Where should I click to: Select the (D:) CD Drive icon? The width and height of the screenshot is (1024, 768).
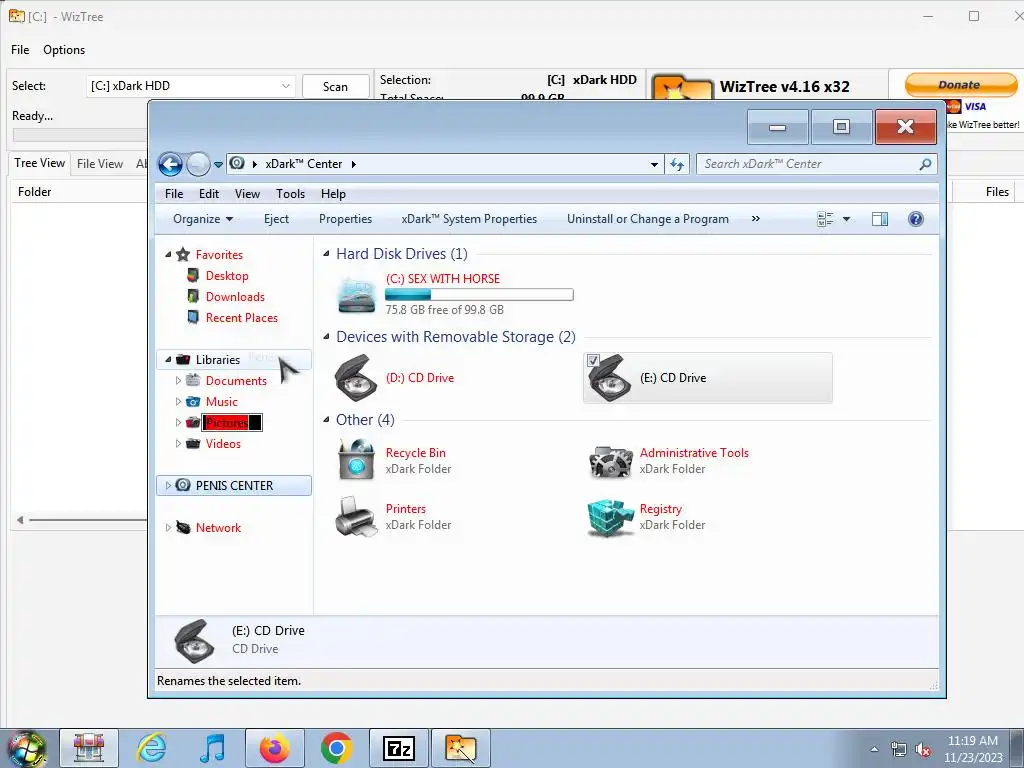(x=356, y=377)
